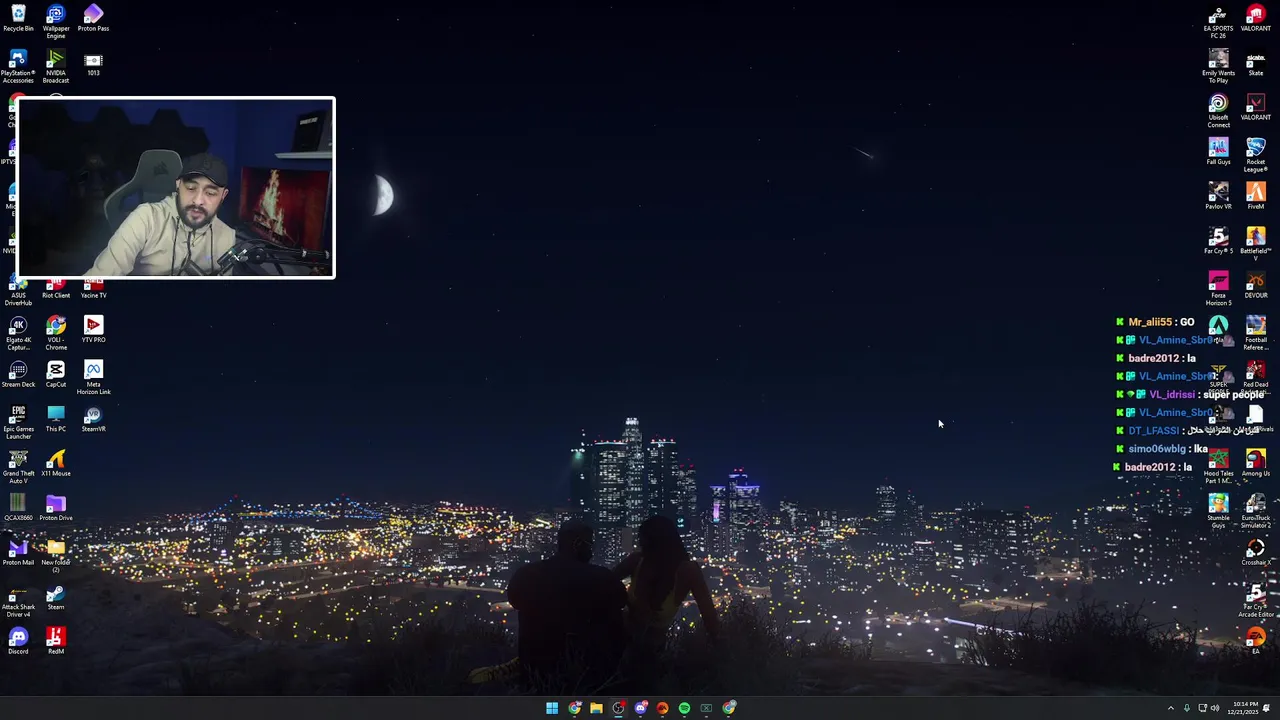
Task: Open Proton Mail desktop icon
Action: [x=18, y=552]
